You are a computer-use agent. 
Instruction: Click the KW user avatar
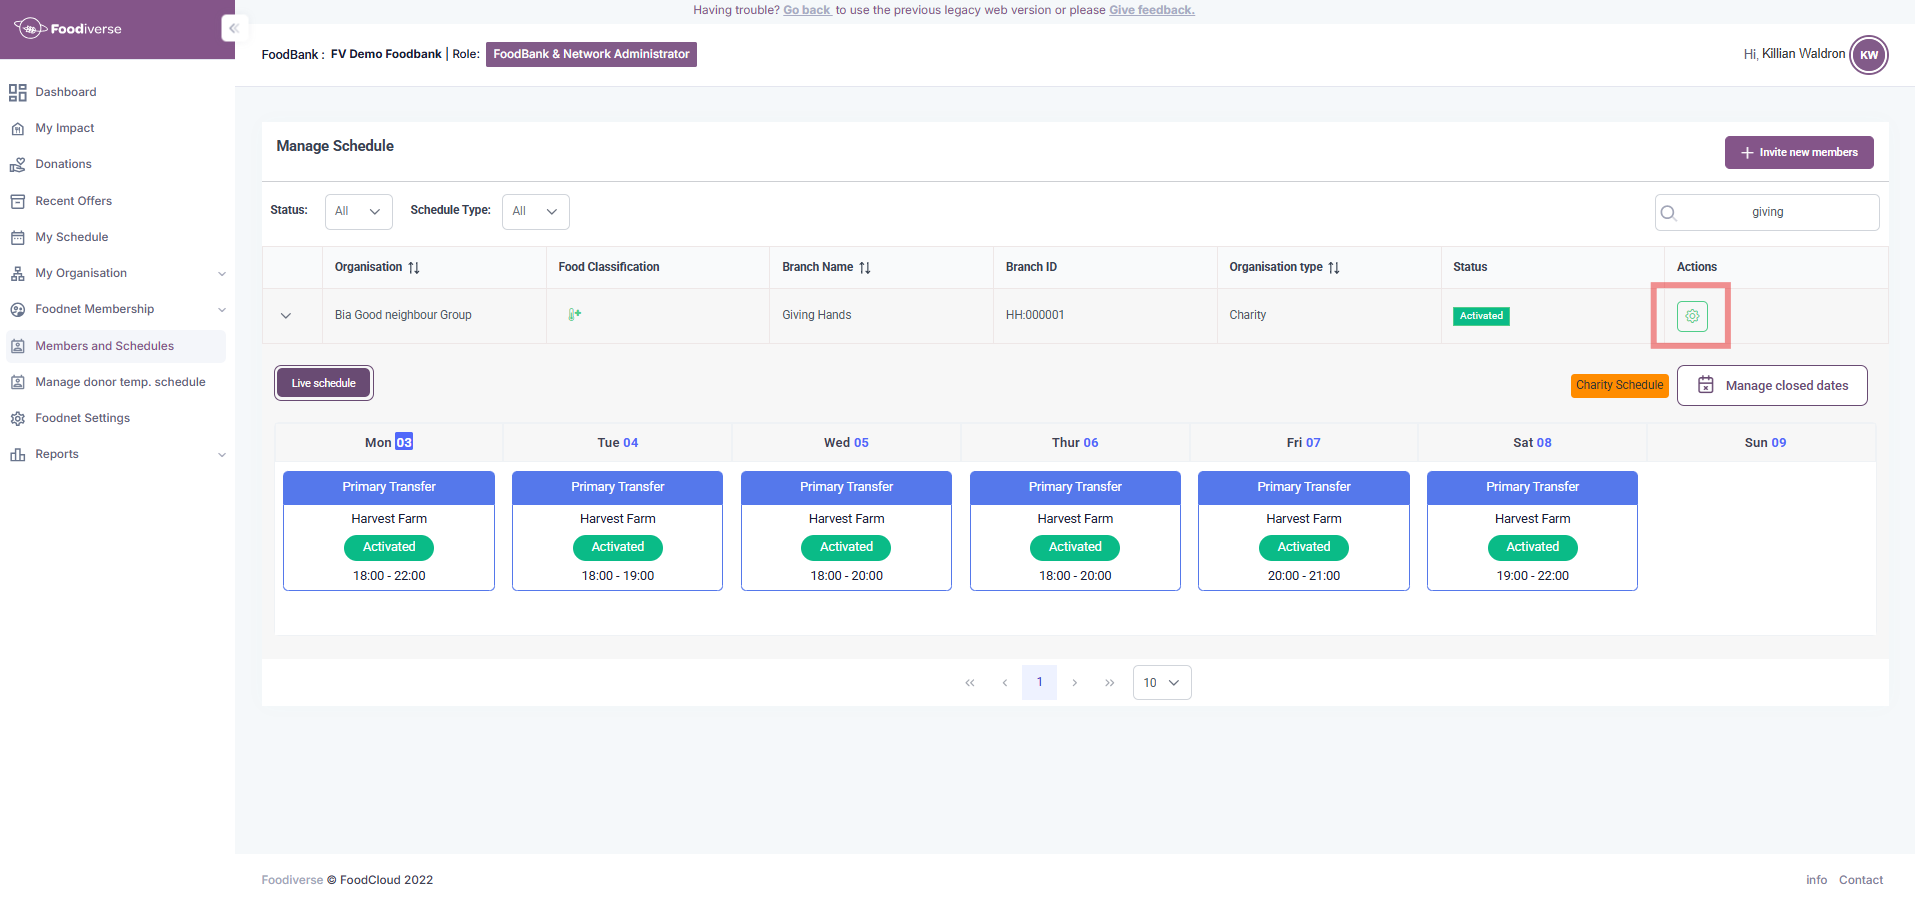click(1869, 55)
